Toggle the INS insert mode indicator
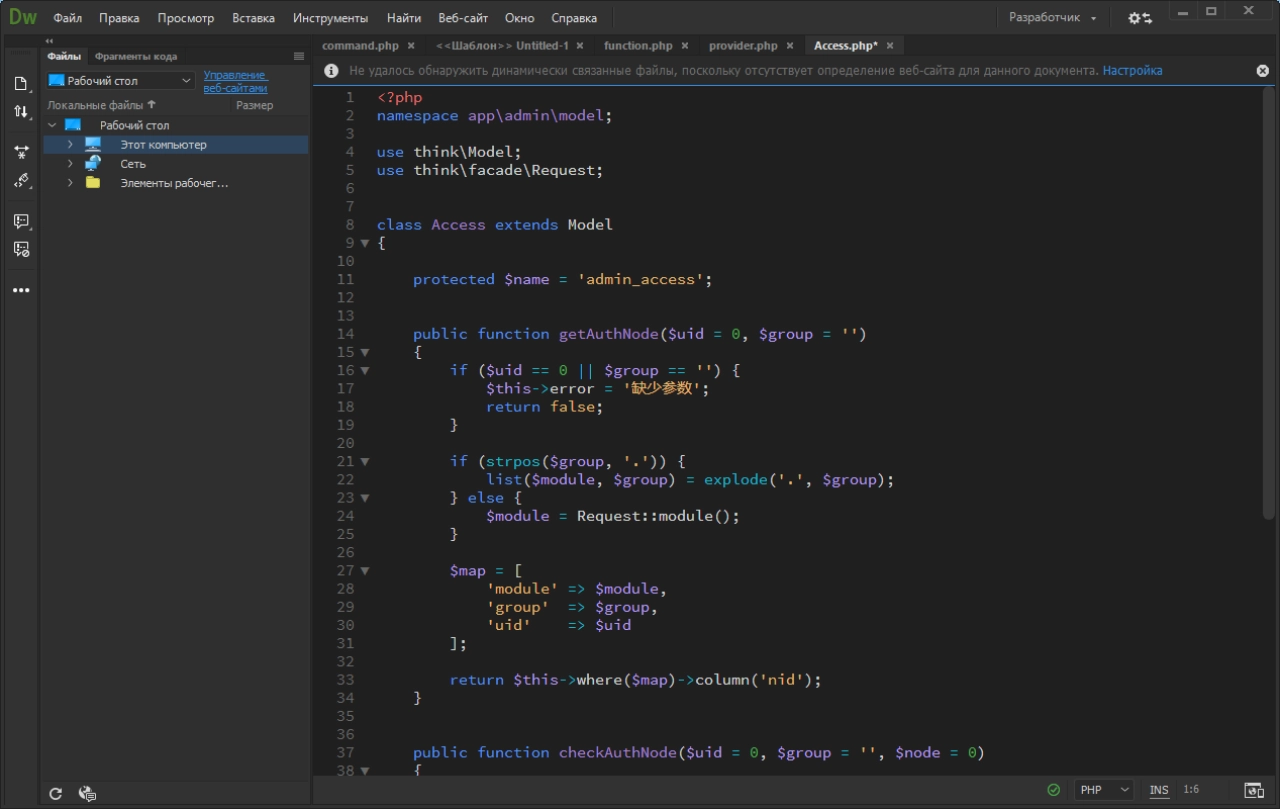The width and height of the screenshot is (1280, 809). click(x=1159, y=790)
